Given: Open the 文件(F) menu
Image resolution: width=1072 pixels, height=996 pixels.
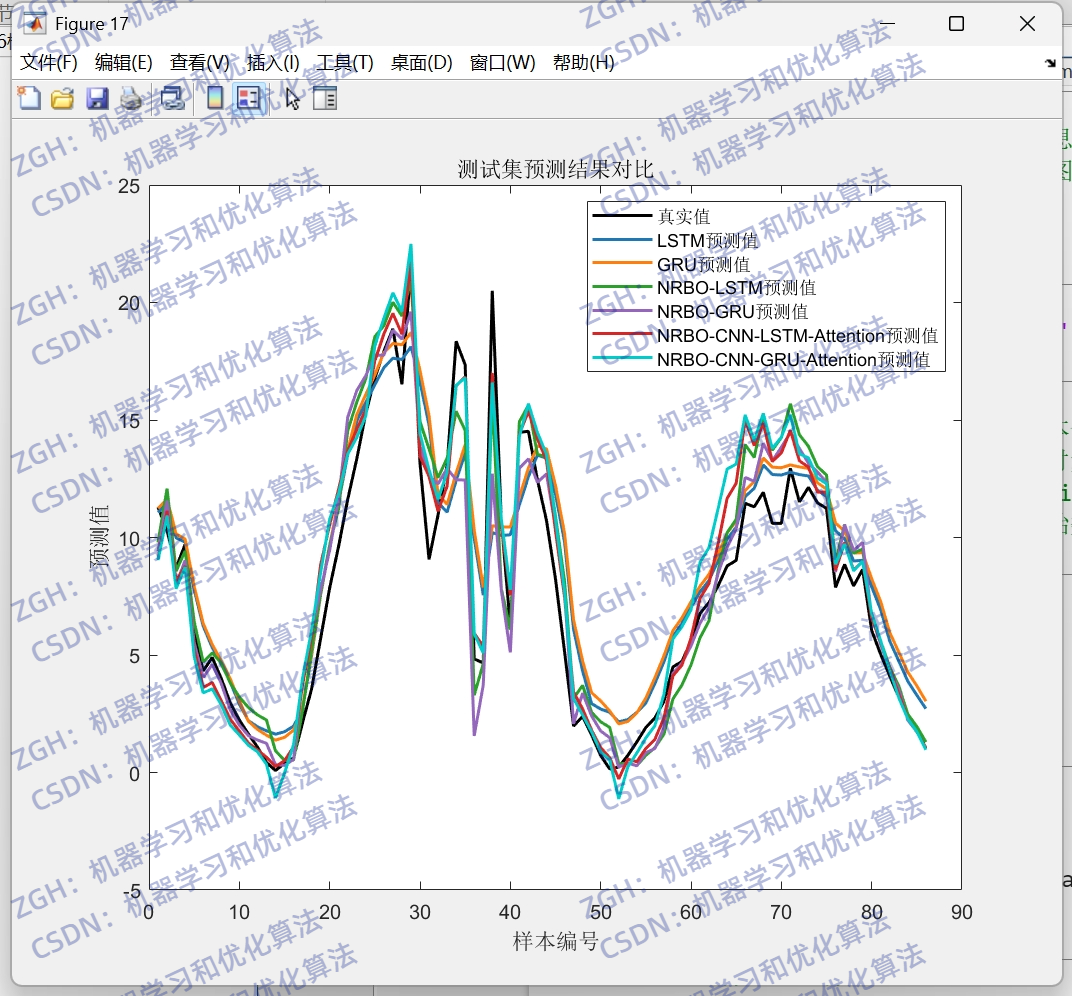Looking at the screenshot, I should click(49, 63).
